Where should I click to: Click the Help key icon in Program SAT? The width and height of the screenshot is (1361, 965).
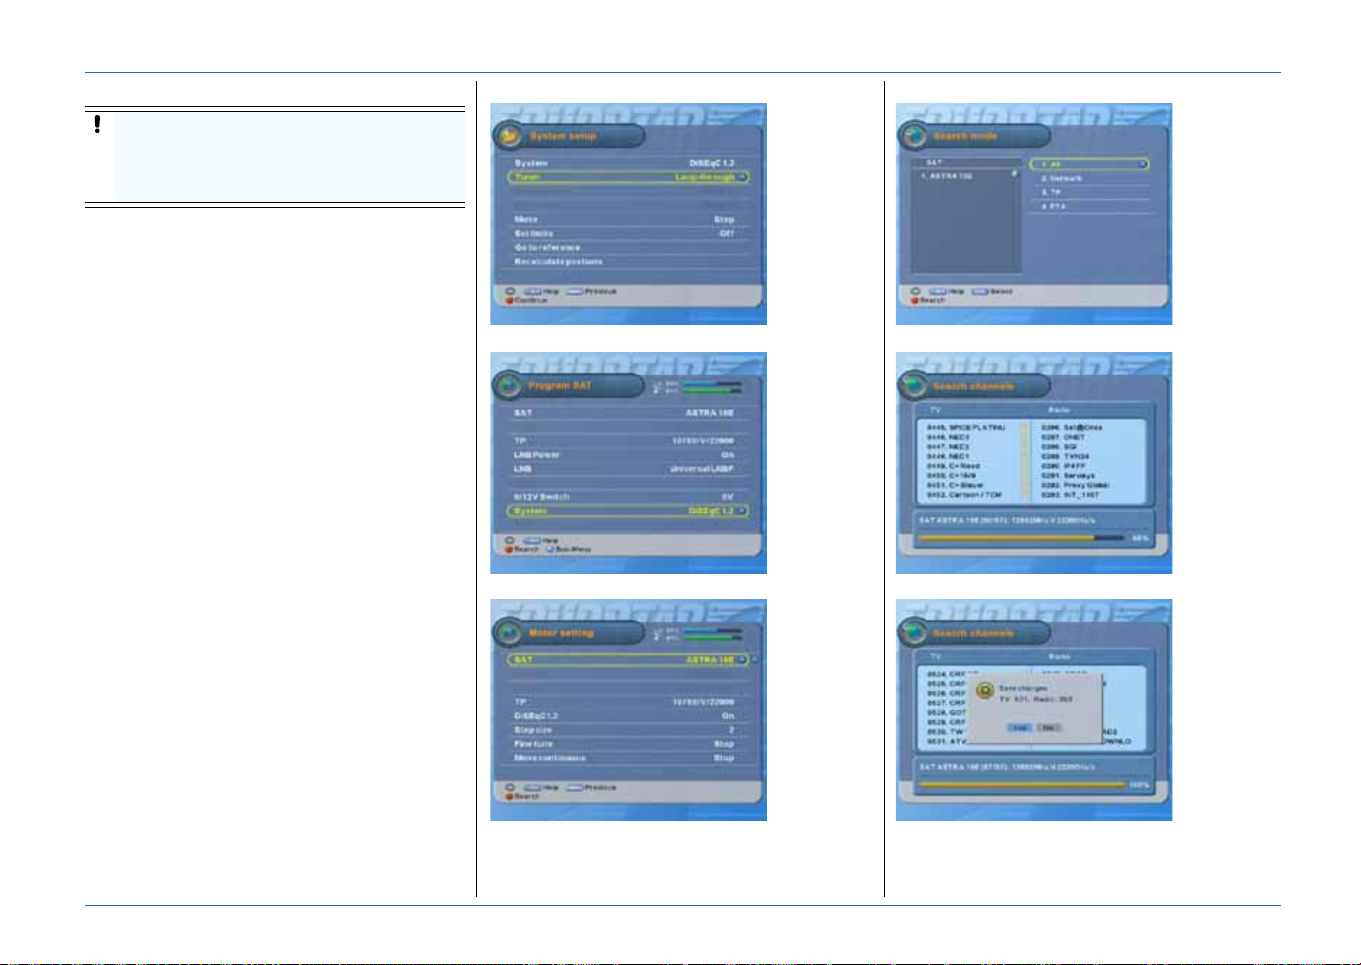point(533,540)
